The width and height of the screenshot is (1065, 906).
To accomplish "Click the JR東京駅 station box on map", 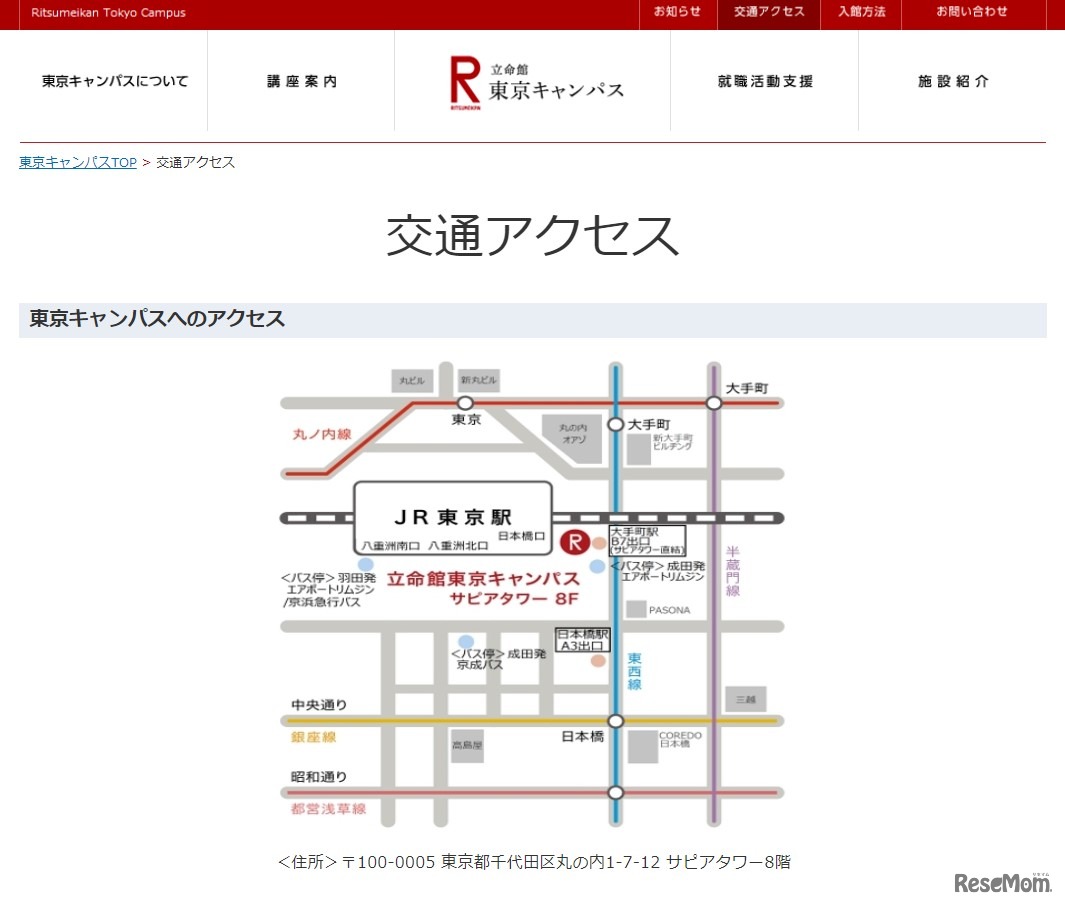I will click(452, 518).
